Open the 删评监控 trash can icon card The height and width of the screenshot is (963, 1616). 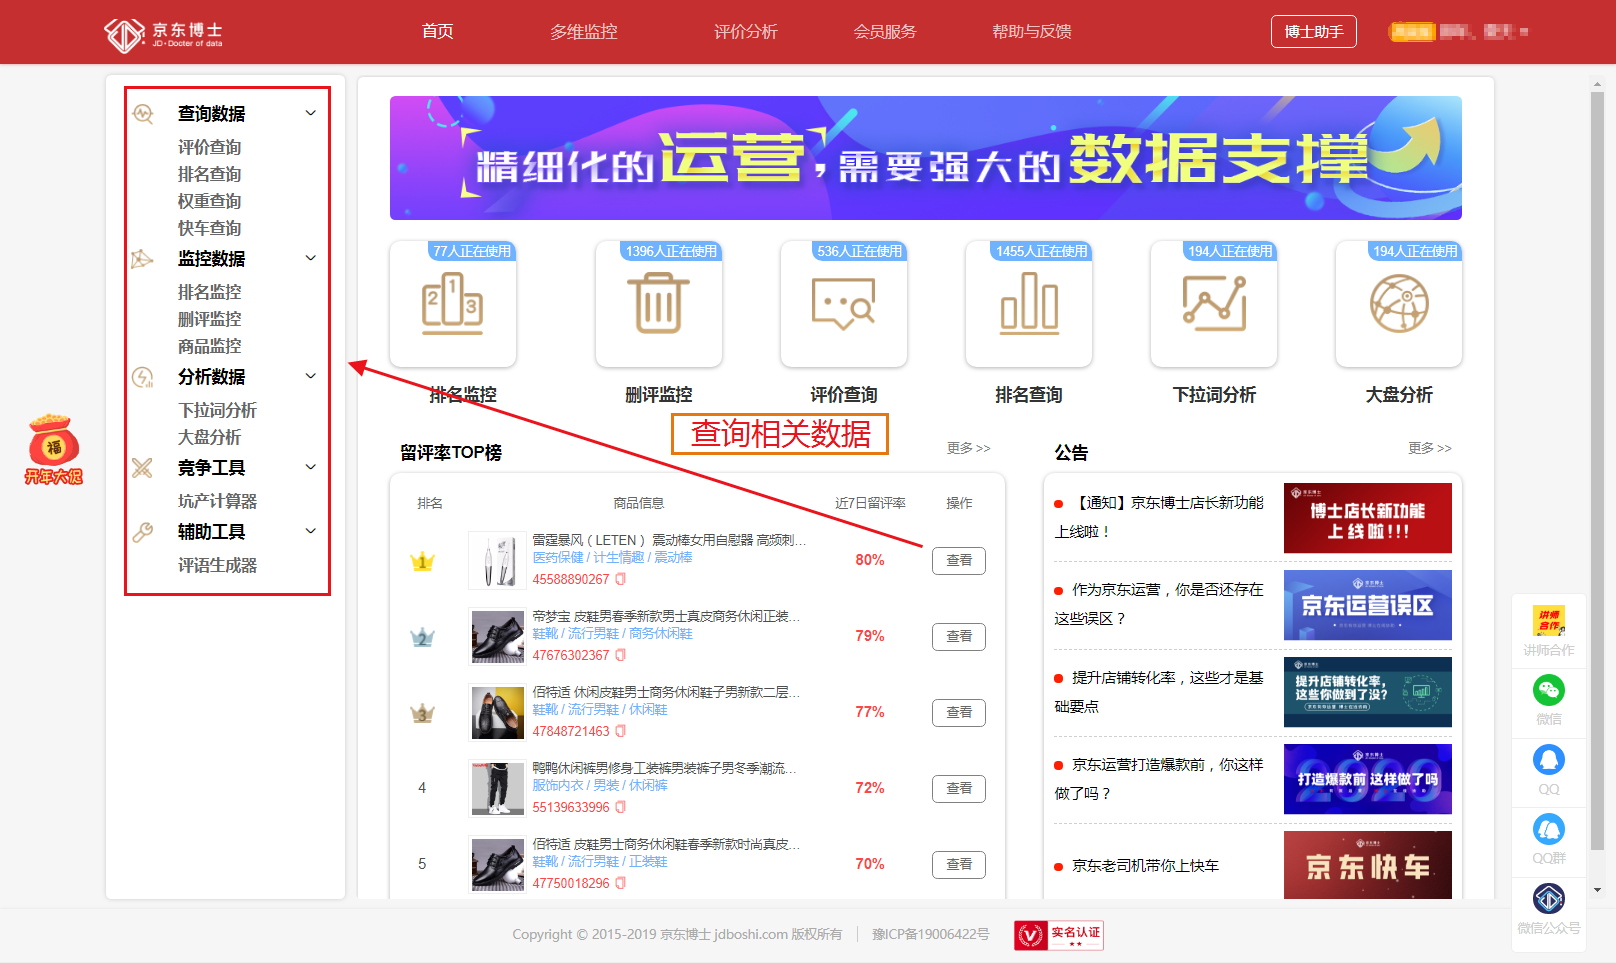(658, 304)
